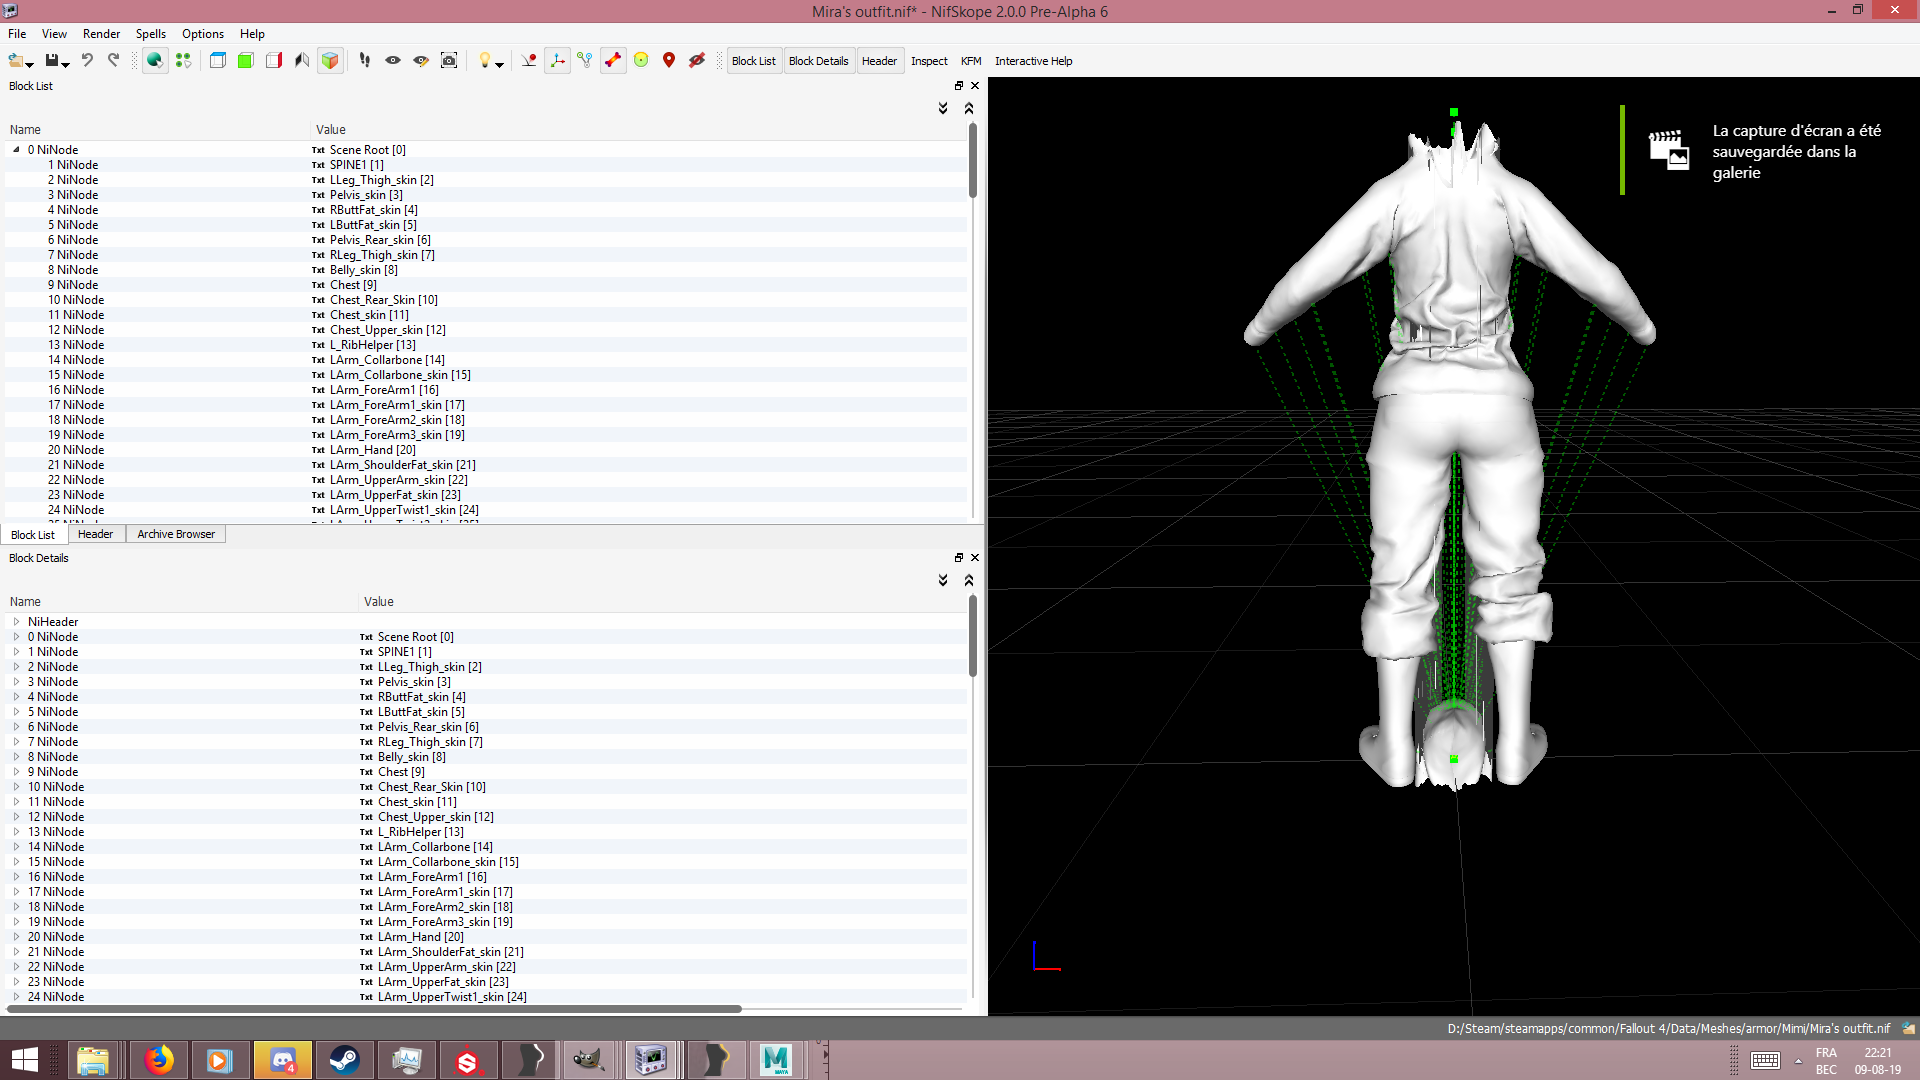1920x1080 pixels.
Task: Click the Block List vertical scrollbar
Action: [973, 162]
